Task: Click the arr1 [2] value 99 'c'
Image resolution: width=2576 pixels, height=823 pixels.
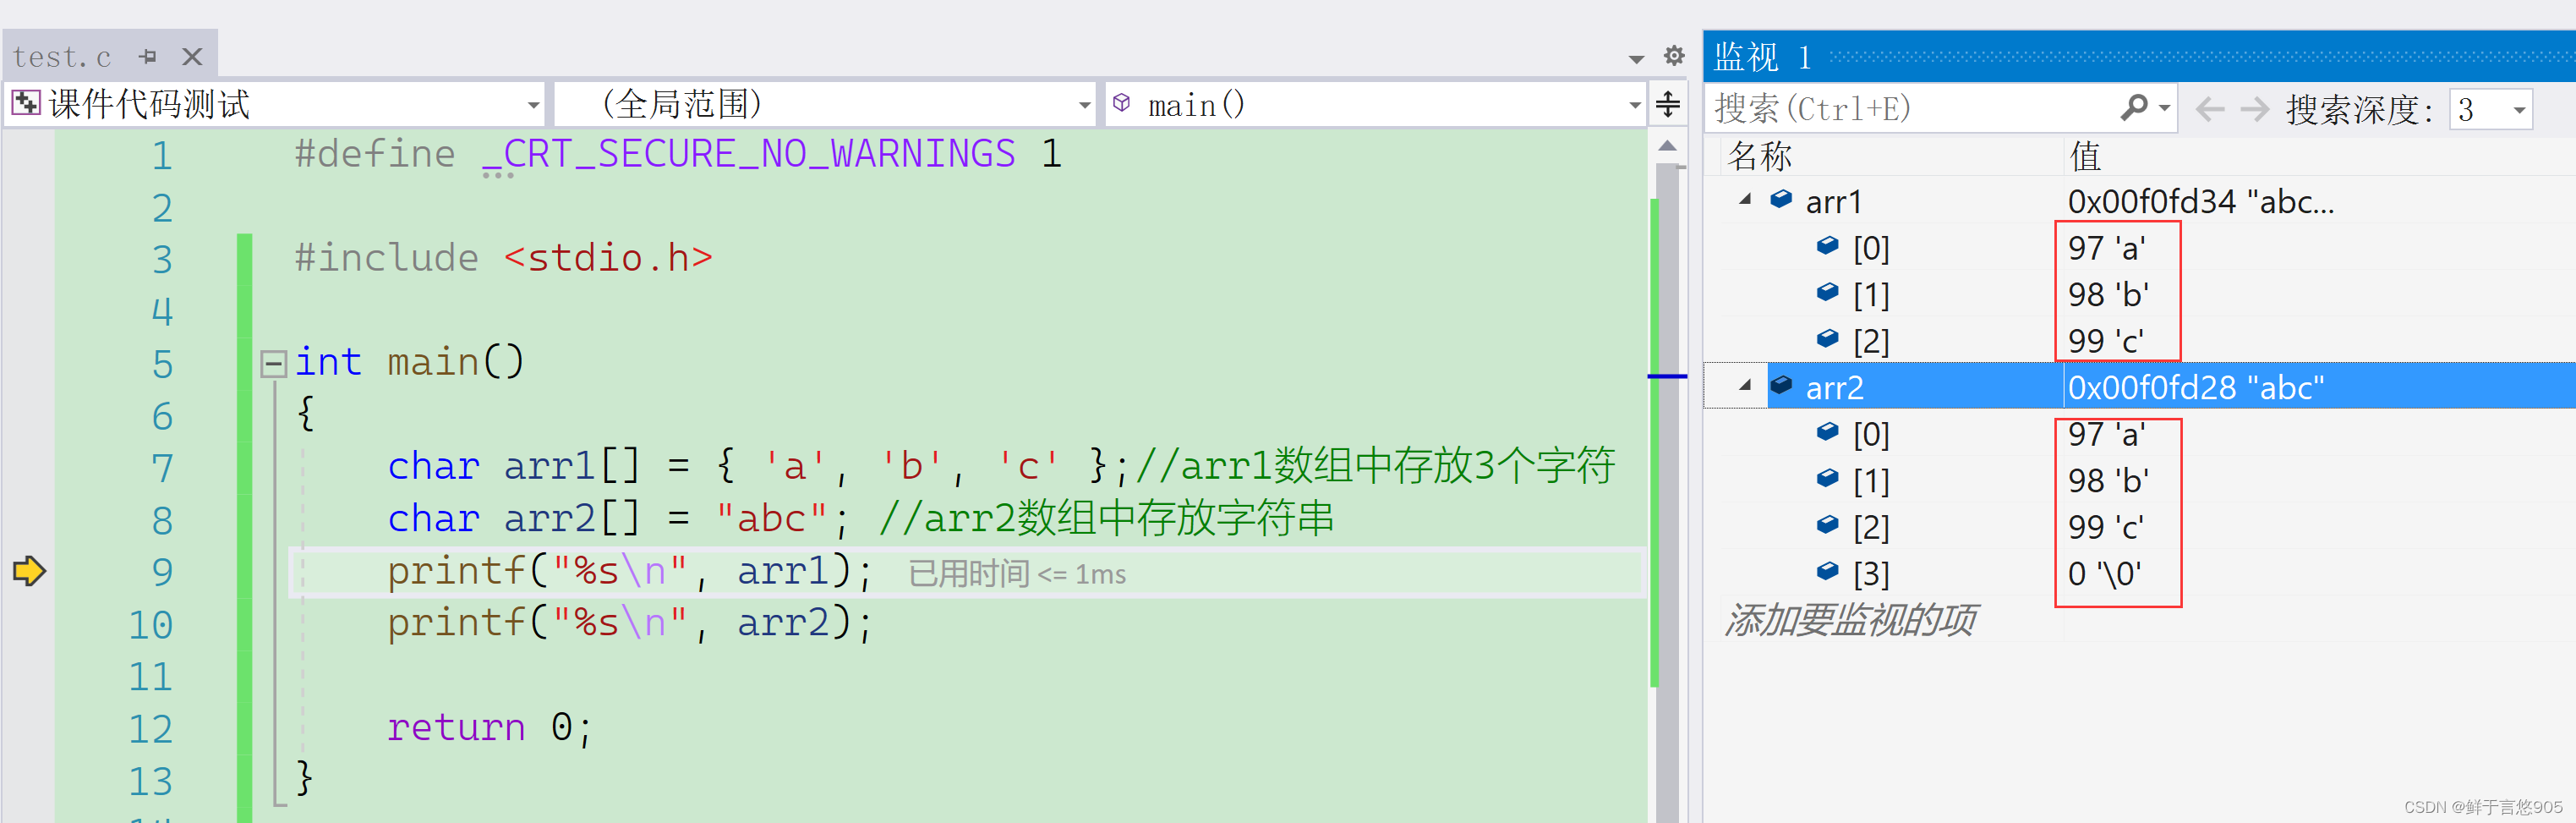Action: pos(2105,341)
